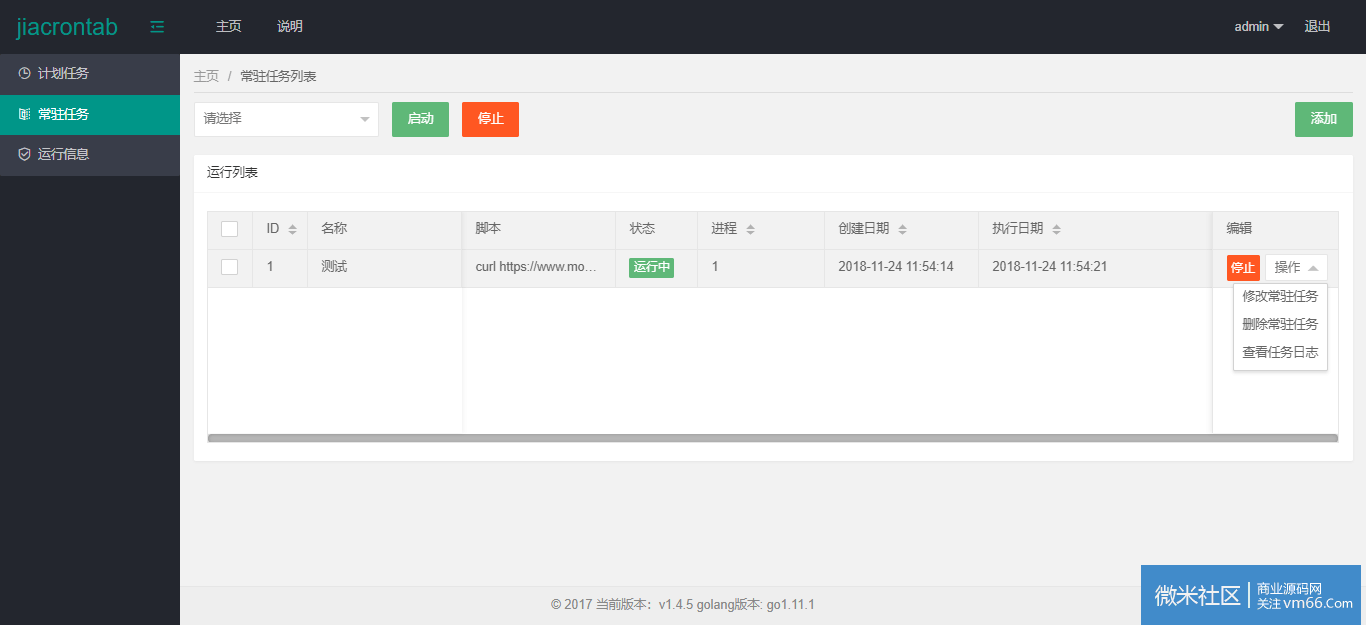Viewport: 1366px width, 625px height.
Task: Click the shield icon beside 运行信息
Action: click(x=25, y=155)
